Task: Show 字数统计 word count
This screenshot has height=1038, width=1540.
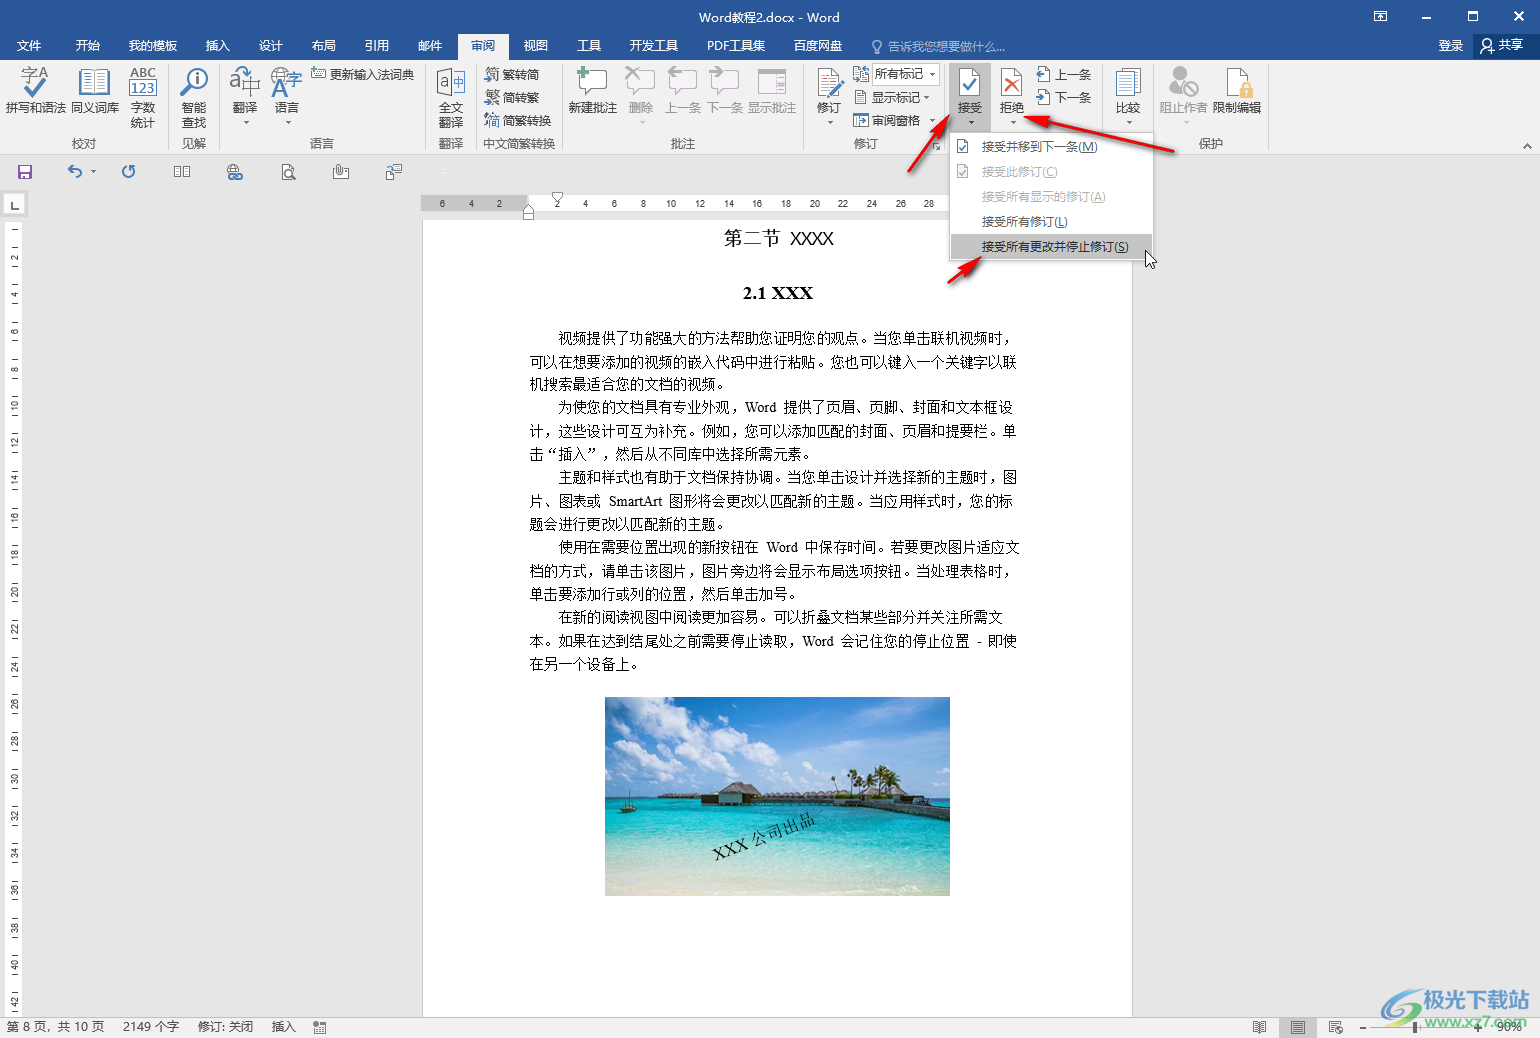Action: pyautogui.click(x=143, y=97)
